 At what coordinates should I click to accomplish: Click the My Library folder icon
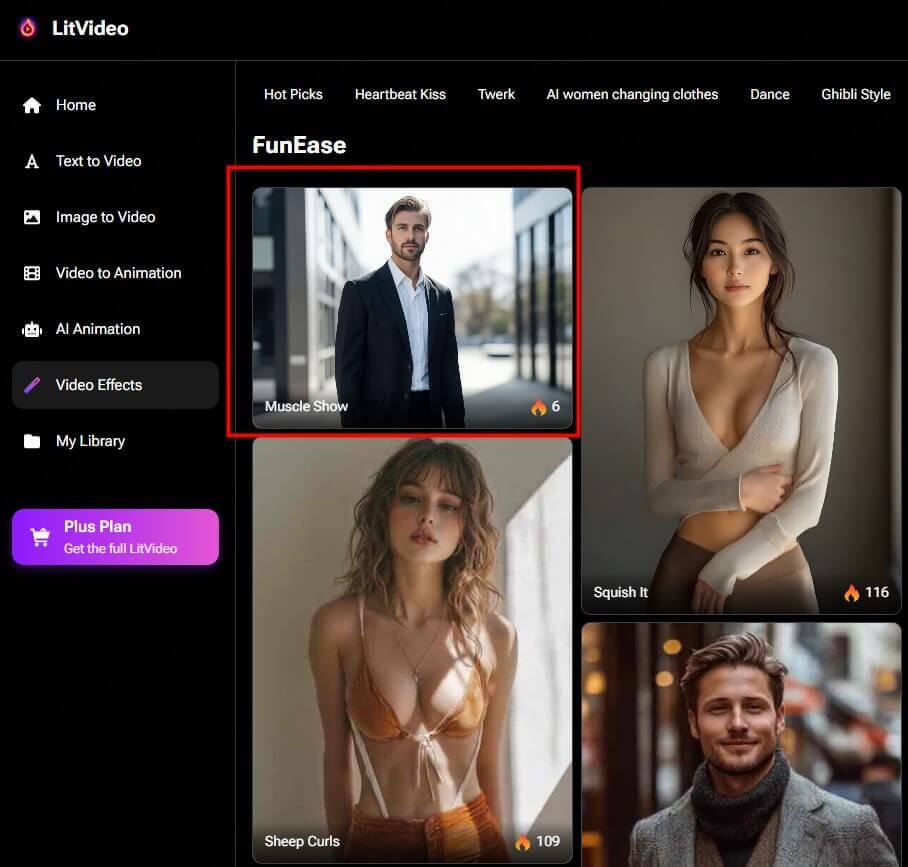(32, 441)
